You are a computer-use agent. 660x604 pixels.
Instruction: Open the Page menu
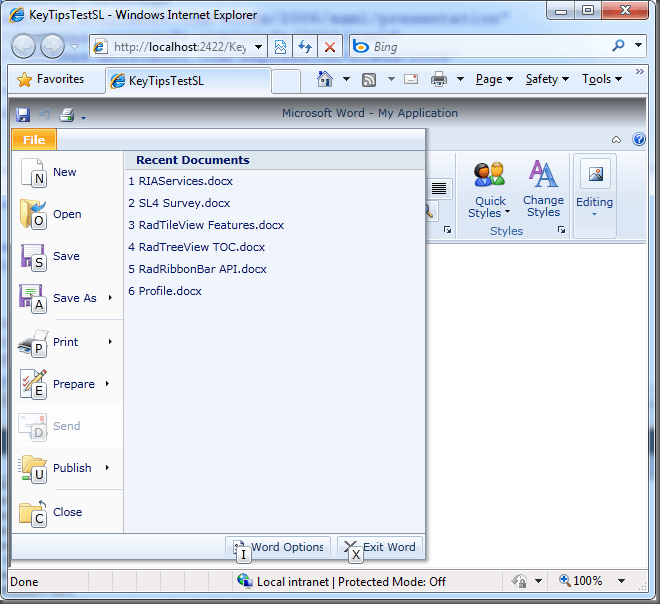tap(494, 79)
